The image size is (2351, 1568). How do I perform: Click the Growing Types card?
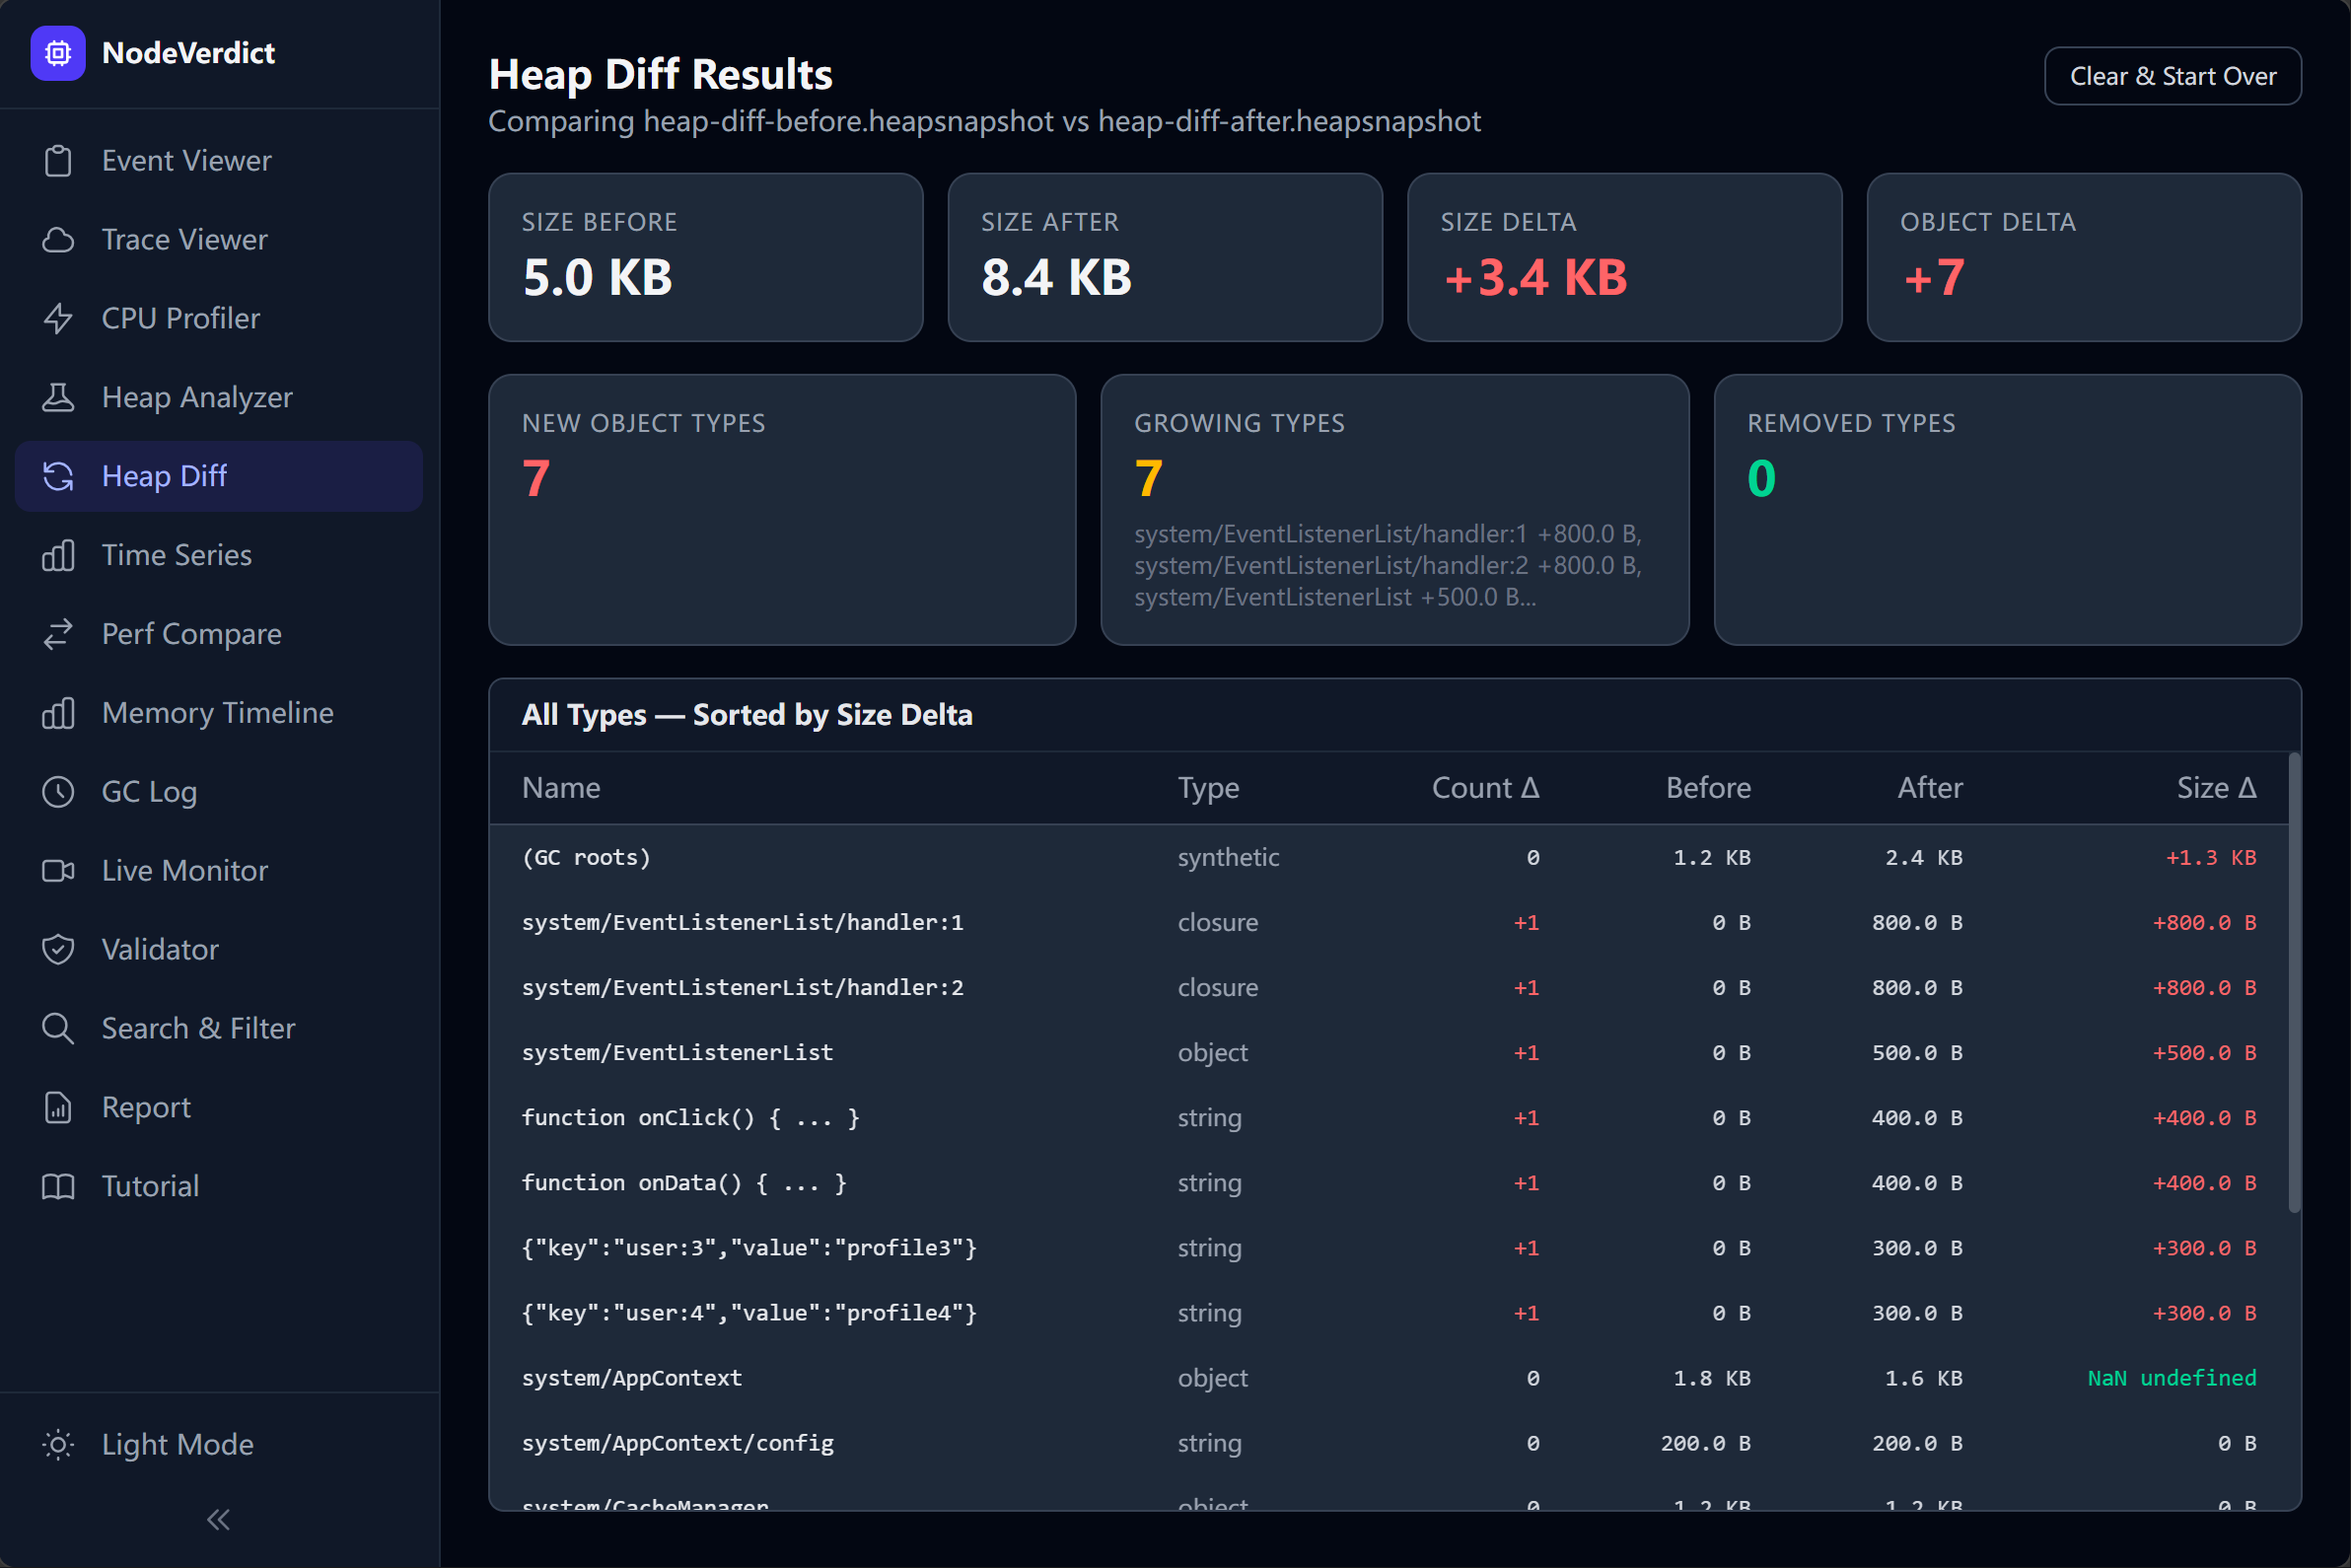1395,510
